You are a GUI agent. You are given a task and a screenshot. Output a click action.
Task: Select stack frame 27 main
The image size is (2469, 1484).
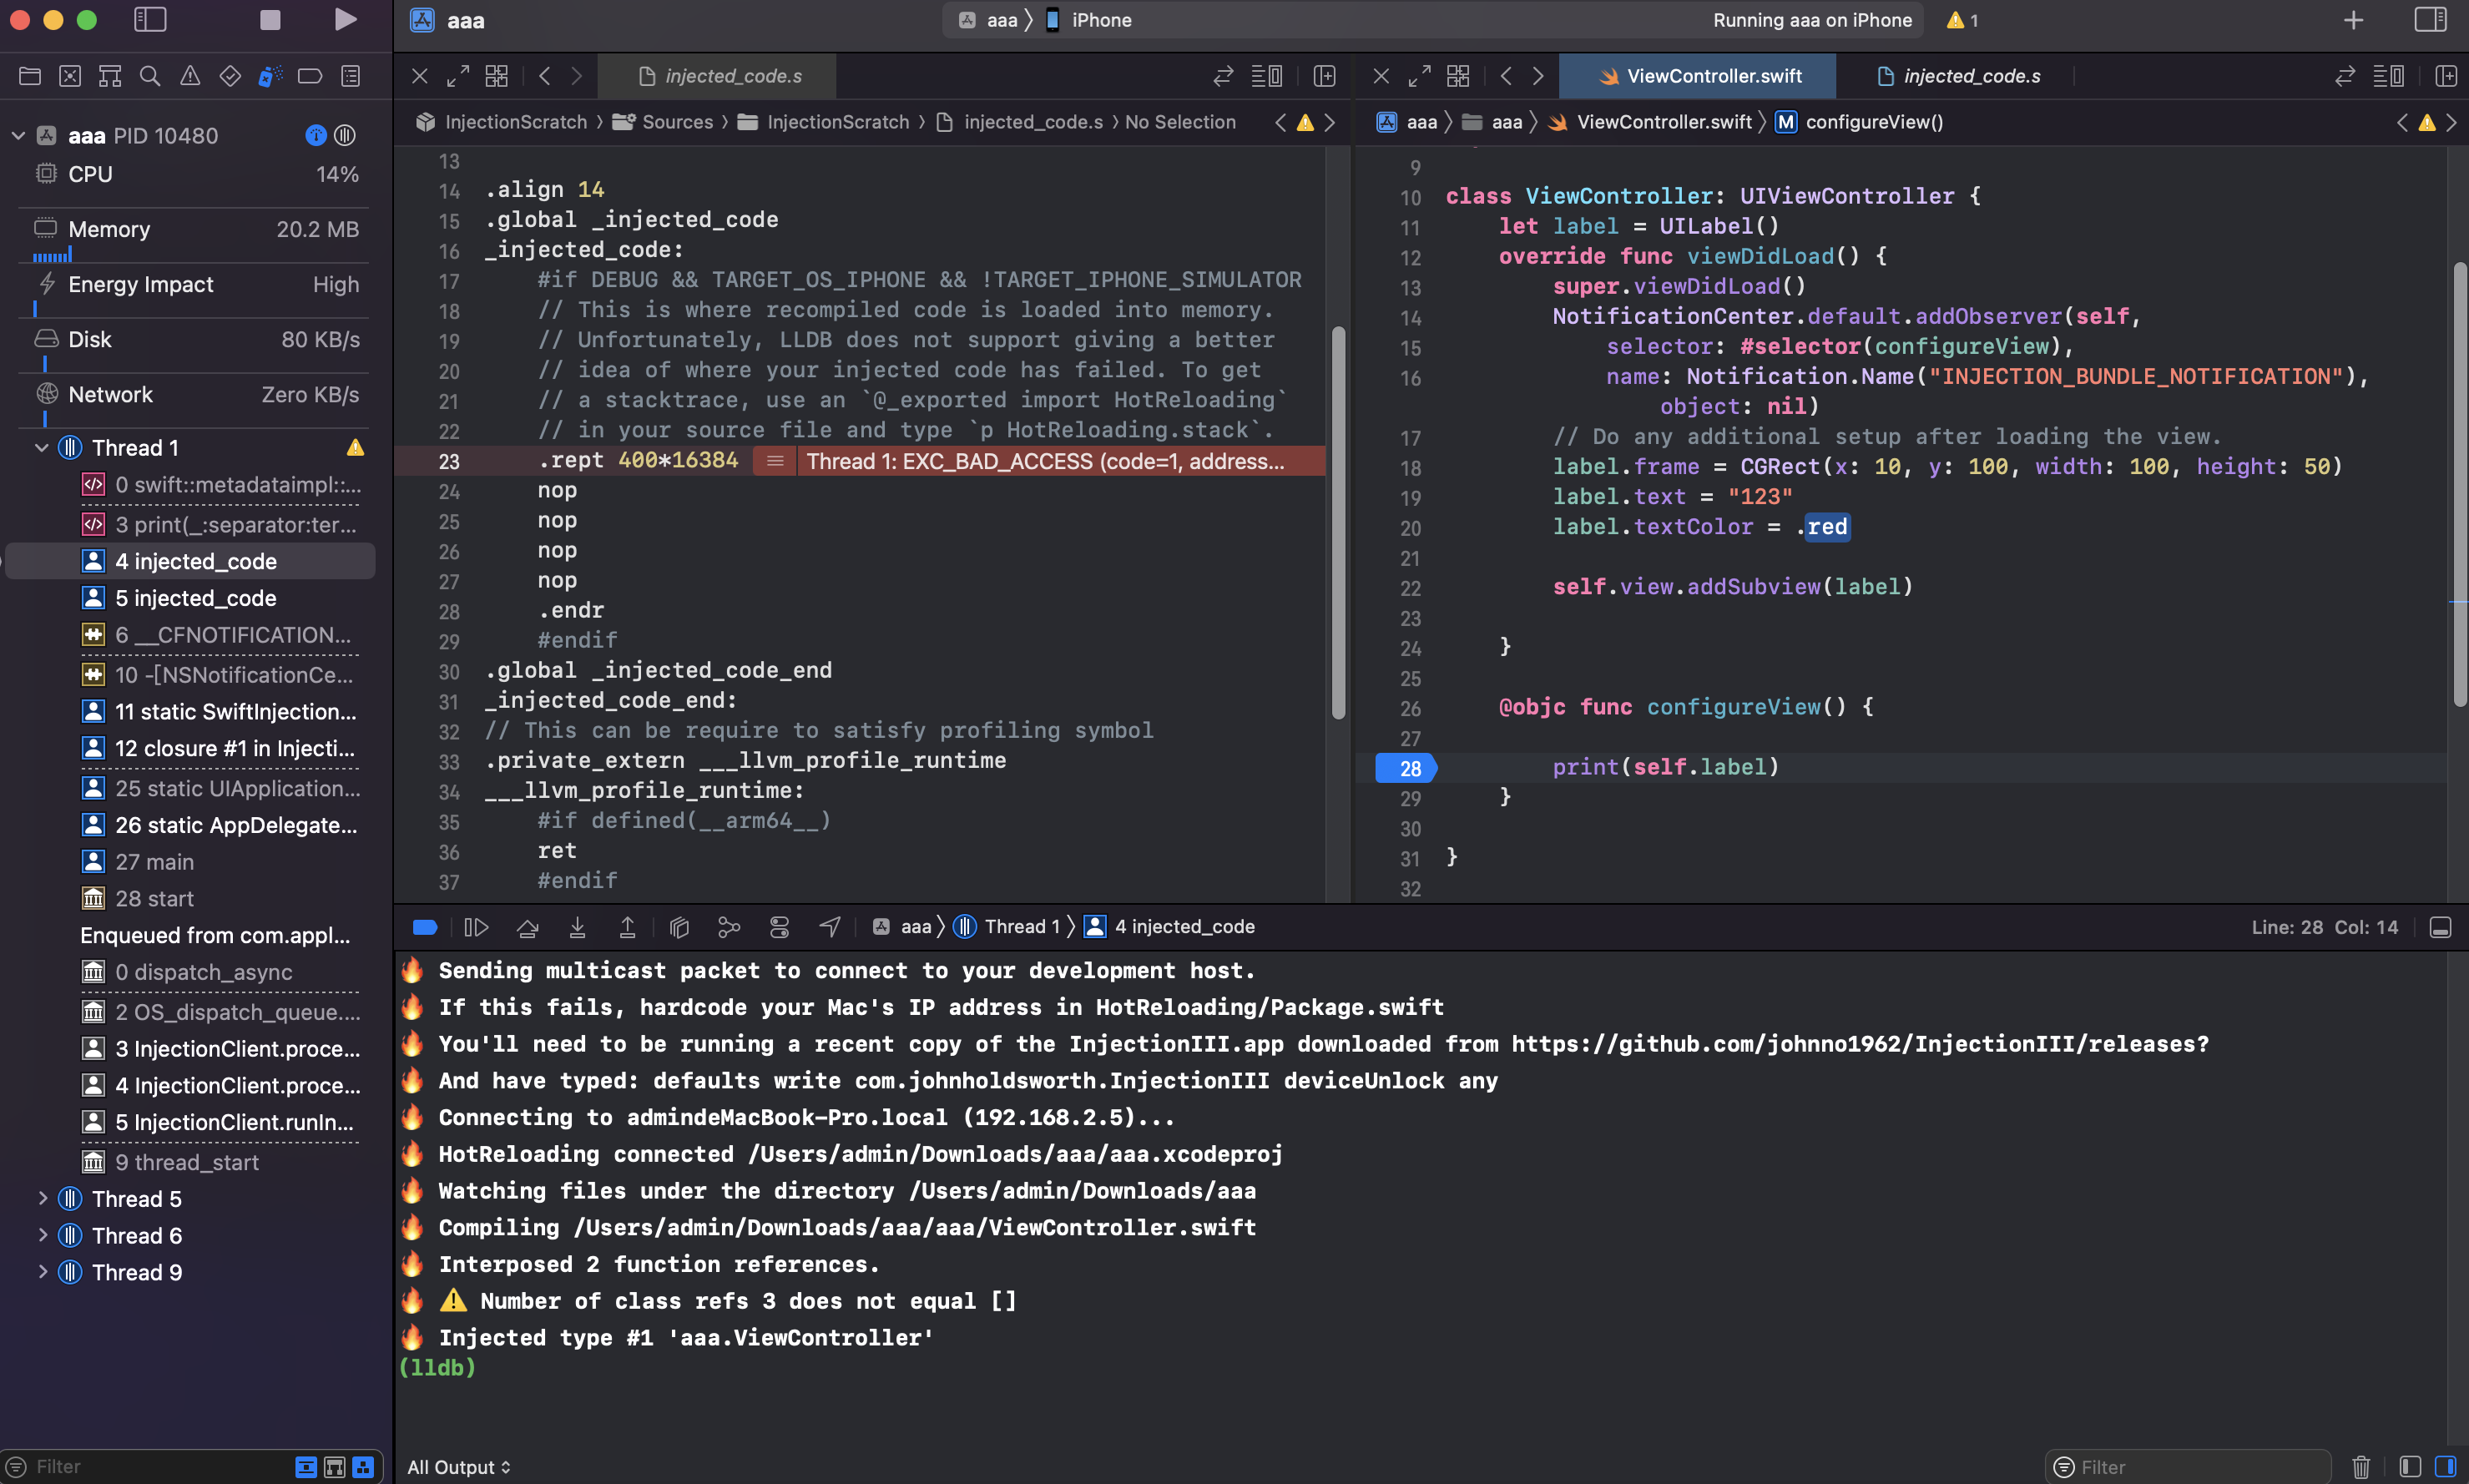[x=154, y=861]
